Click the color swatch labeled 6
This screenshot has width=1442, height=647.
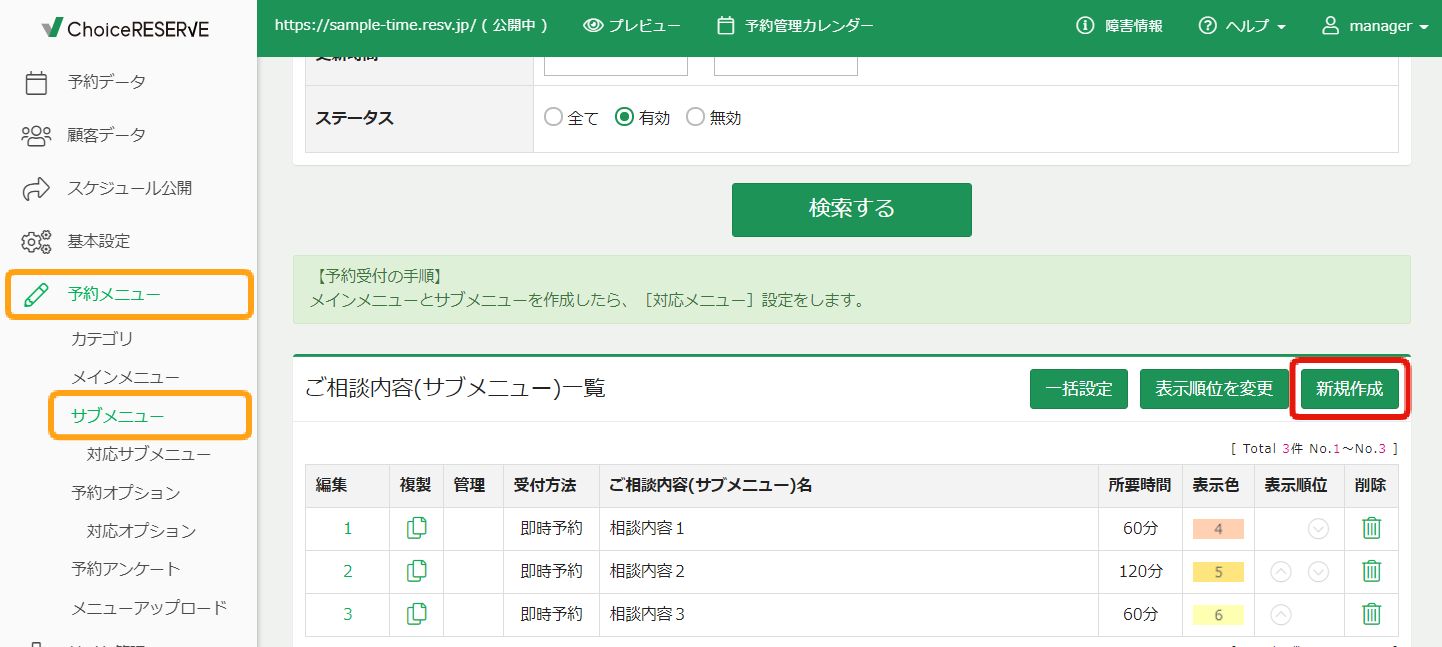click(x=1218, y=615)
